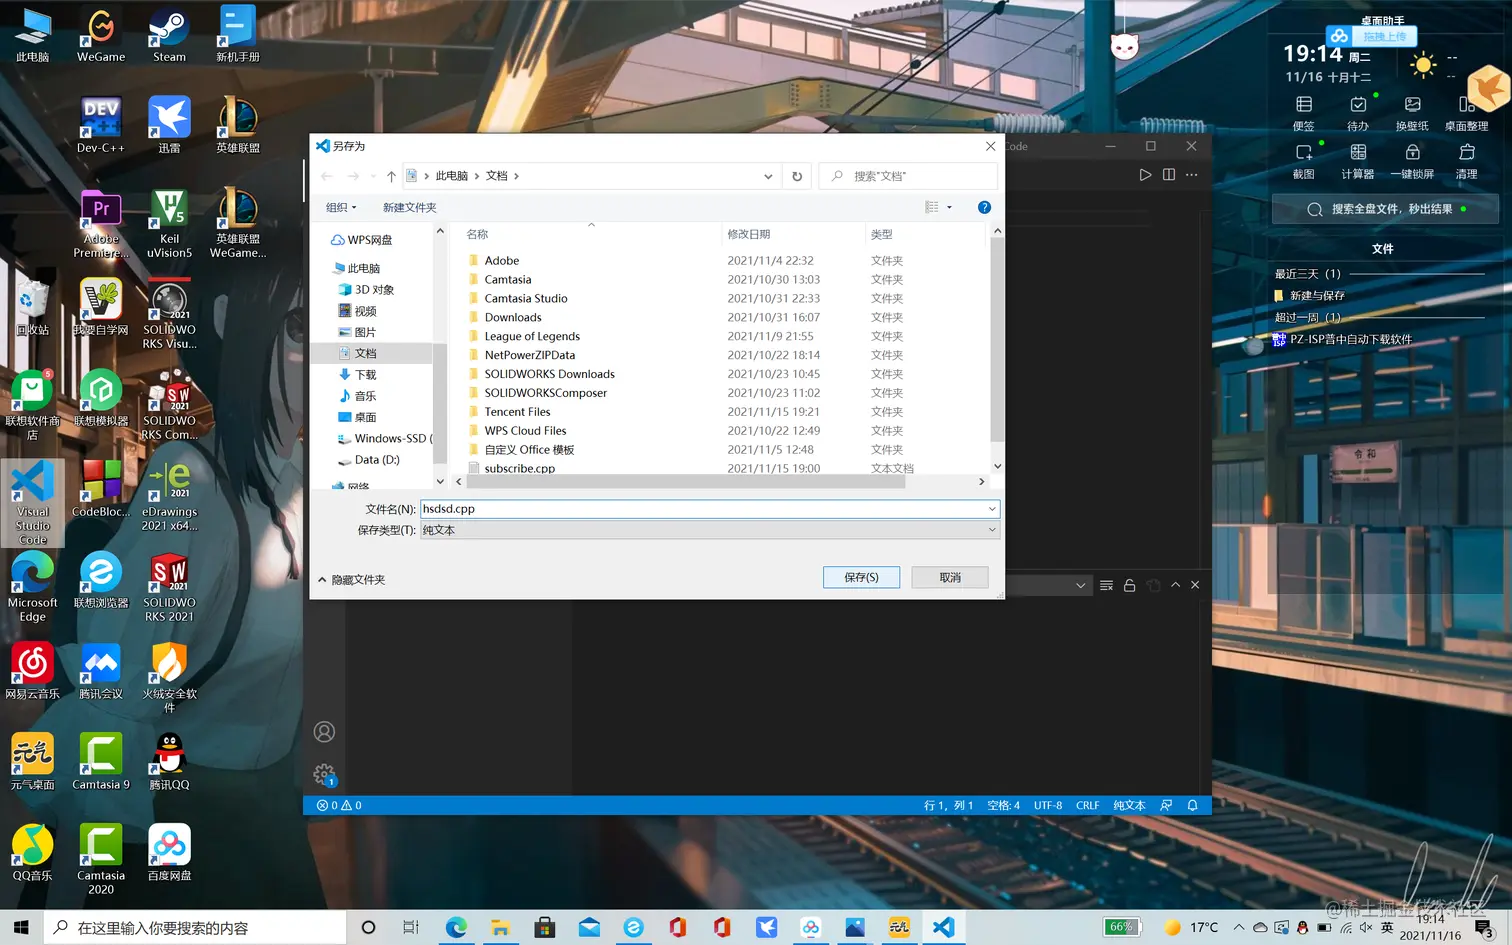The width and height of the screenshot is (1512, 945).
Task: Click the VS Code split editor icon
Action: click(1168, 175)
